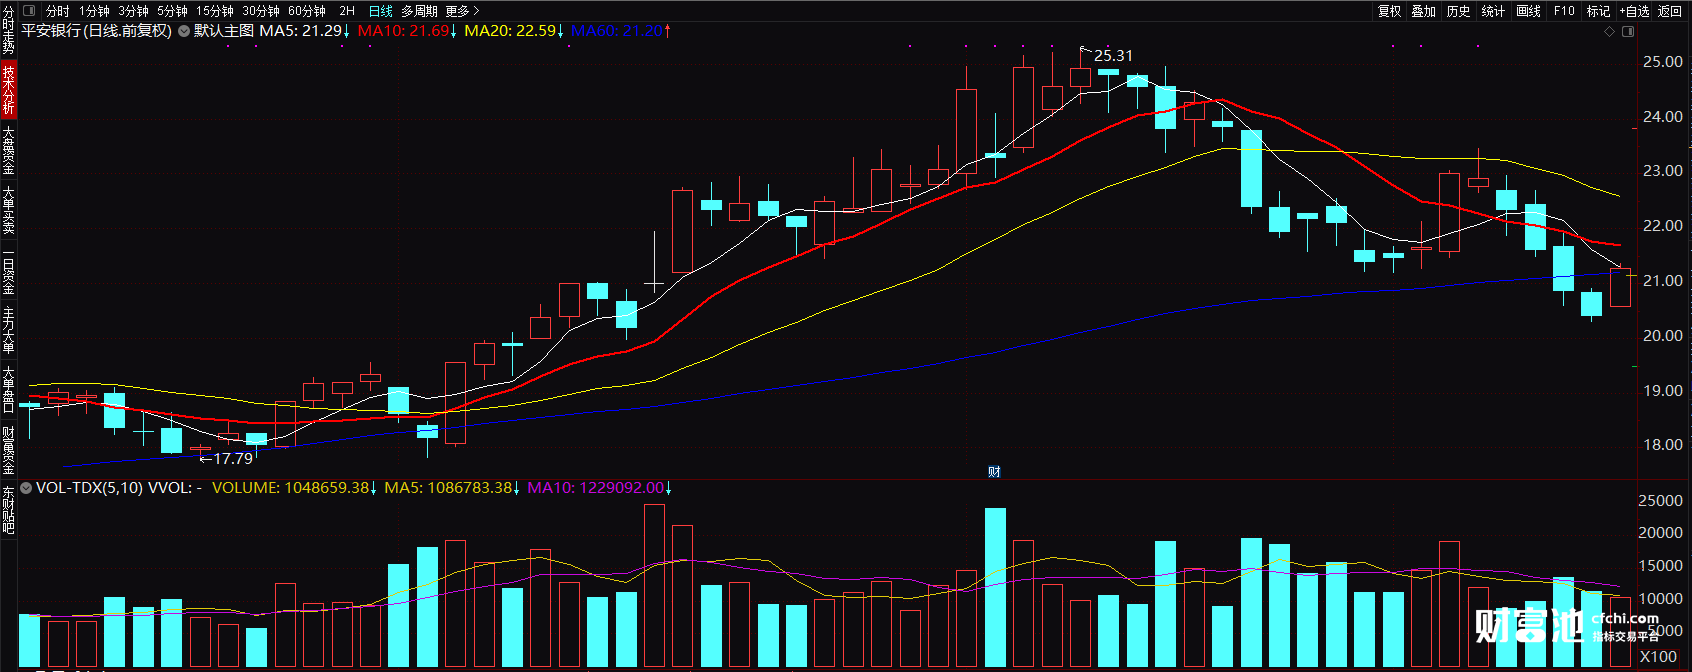The height and width of the screenshot is (672, 1692).
Task: Open the VOL-TDX indicator dropdown
Action: pyautogui.click(x=26, y=488)
